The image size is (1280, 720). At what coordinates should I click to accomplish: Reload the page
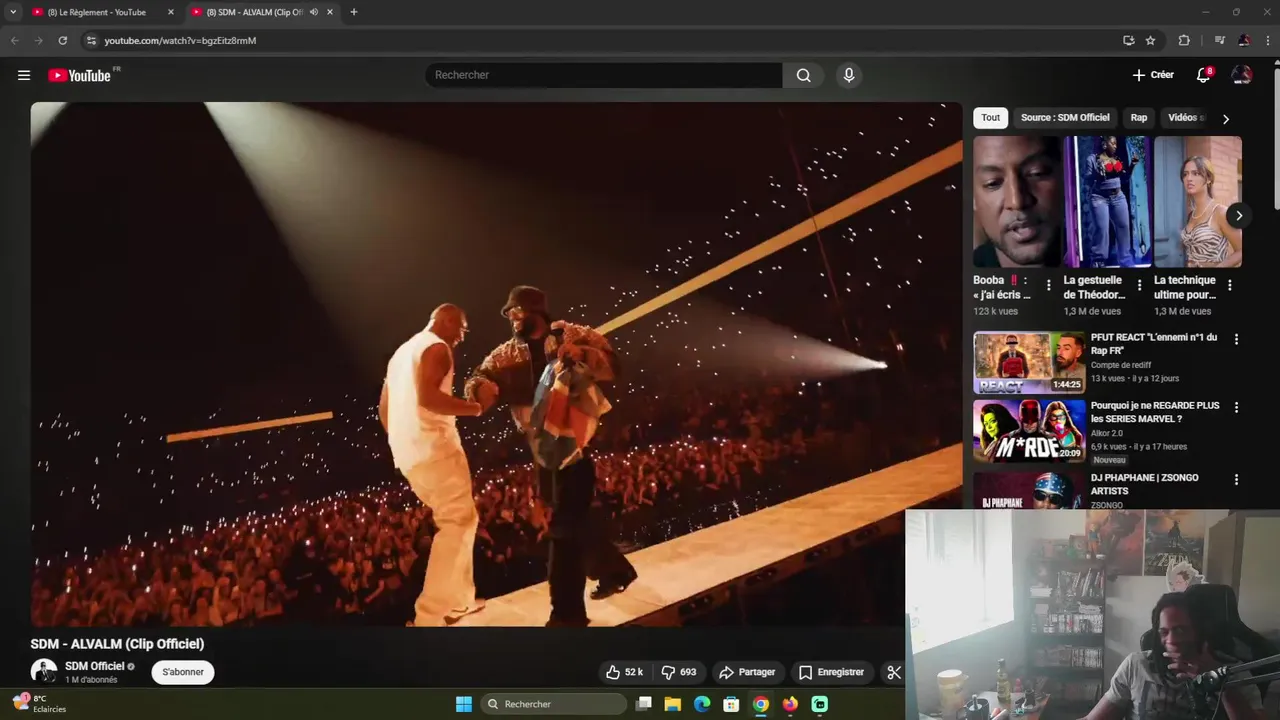62,41
